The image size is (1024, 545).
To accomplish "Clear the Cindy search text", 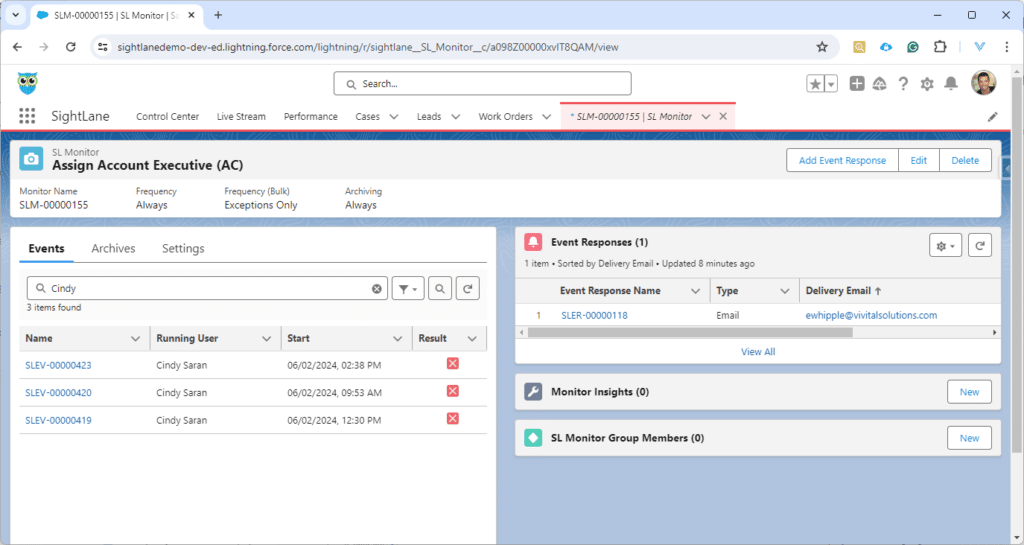I will pos(377,288).
